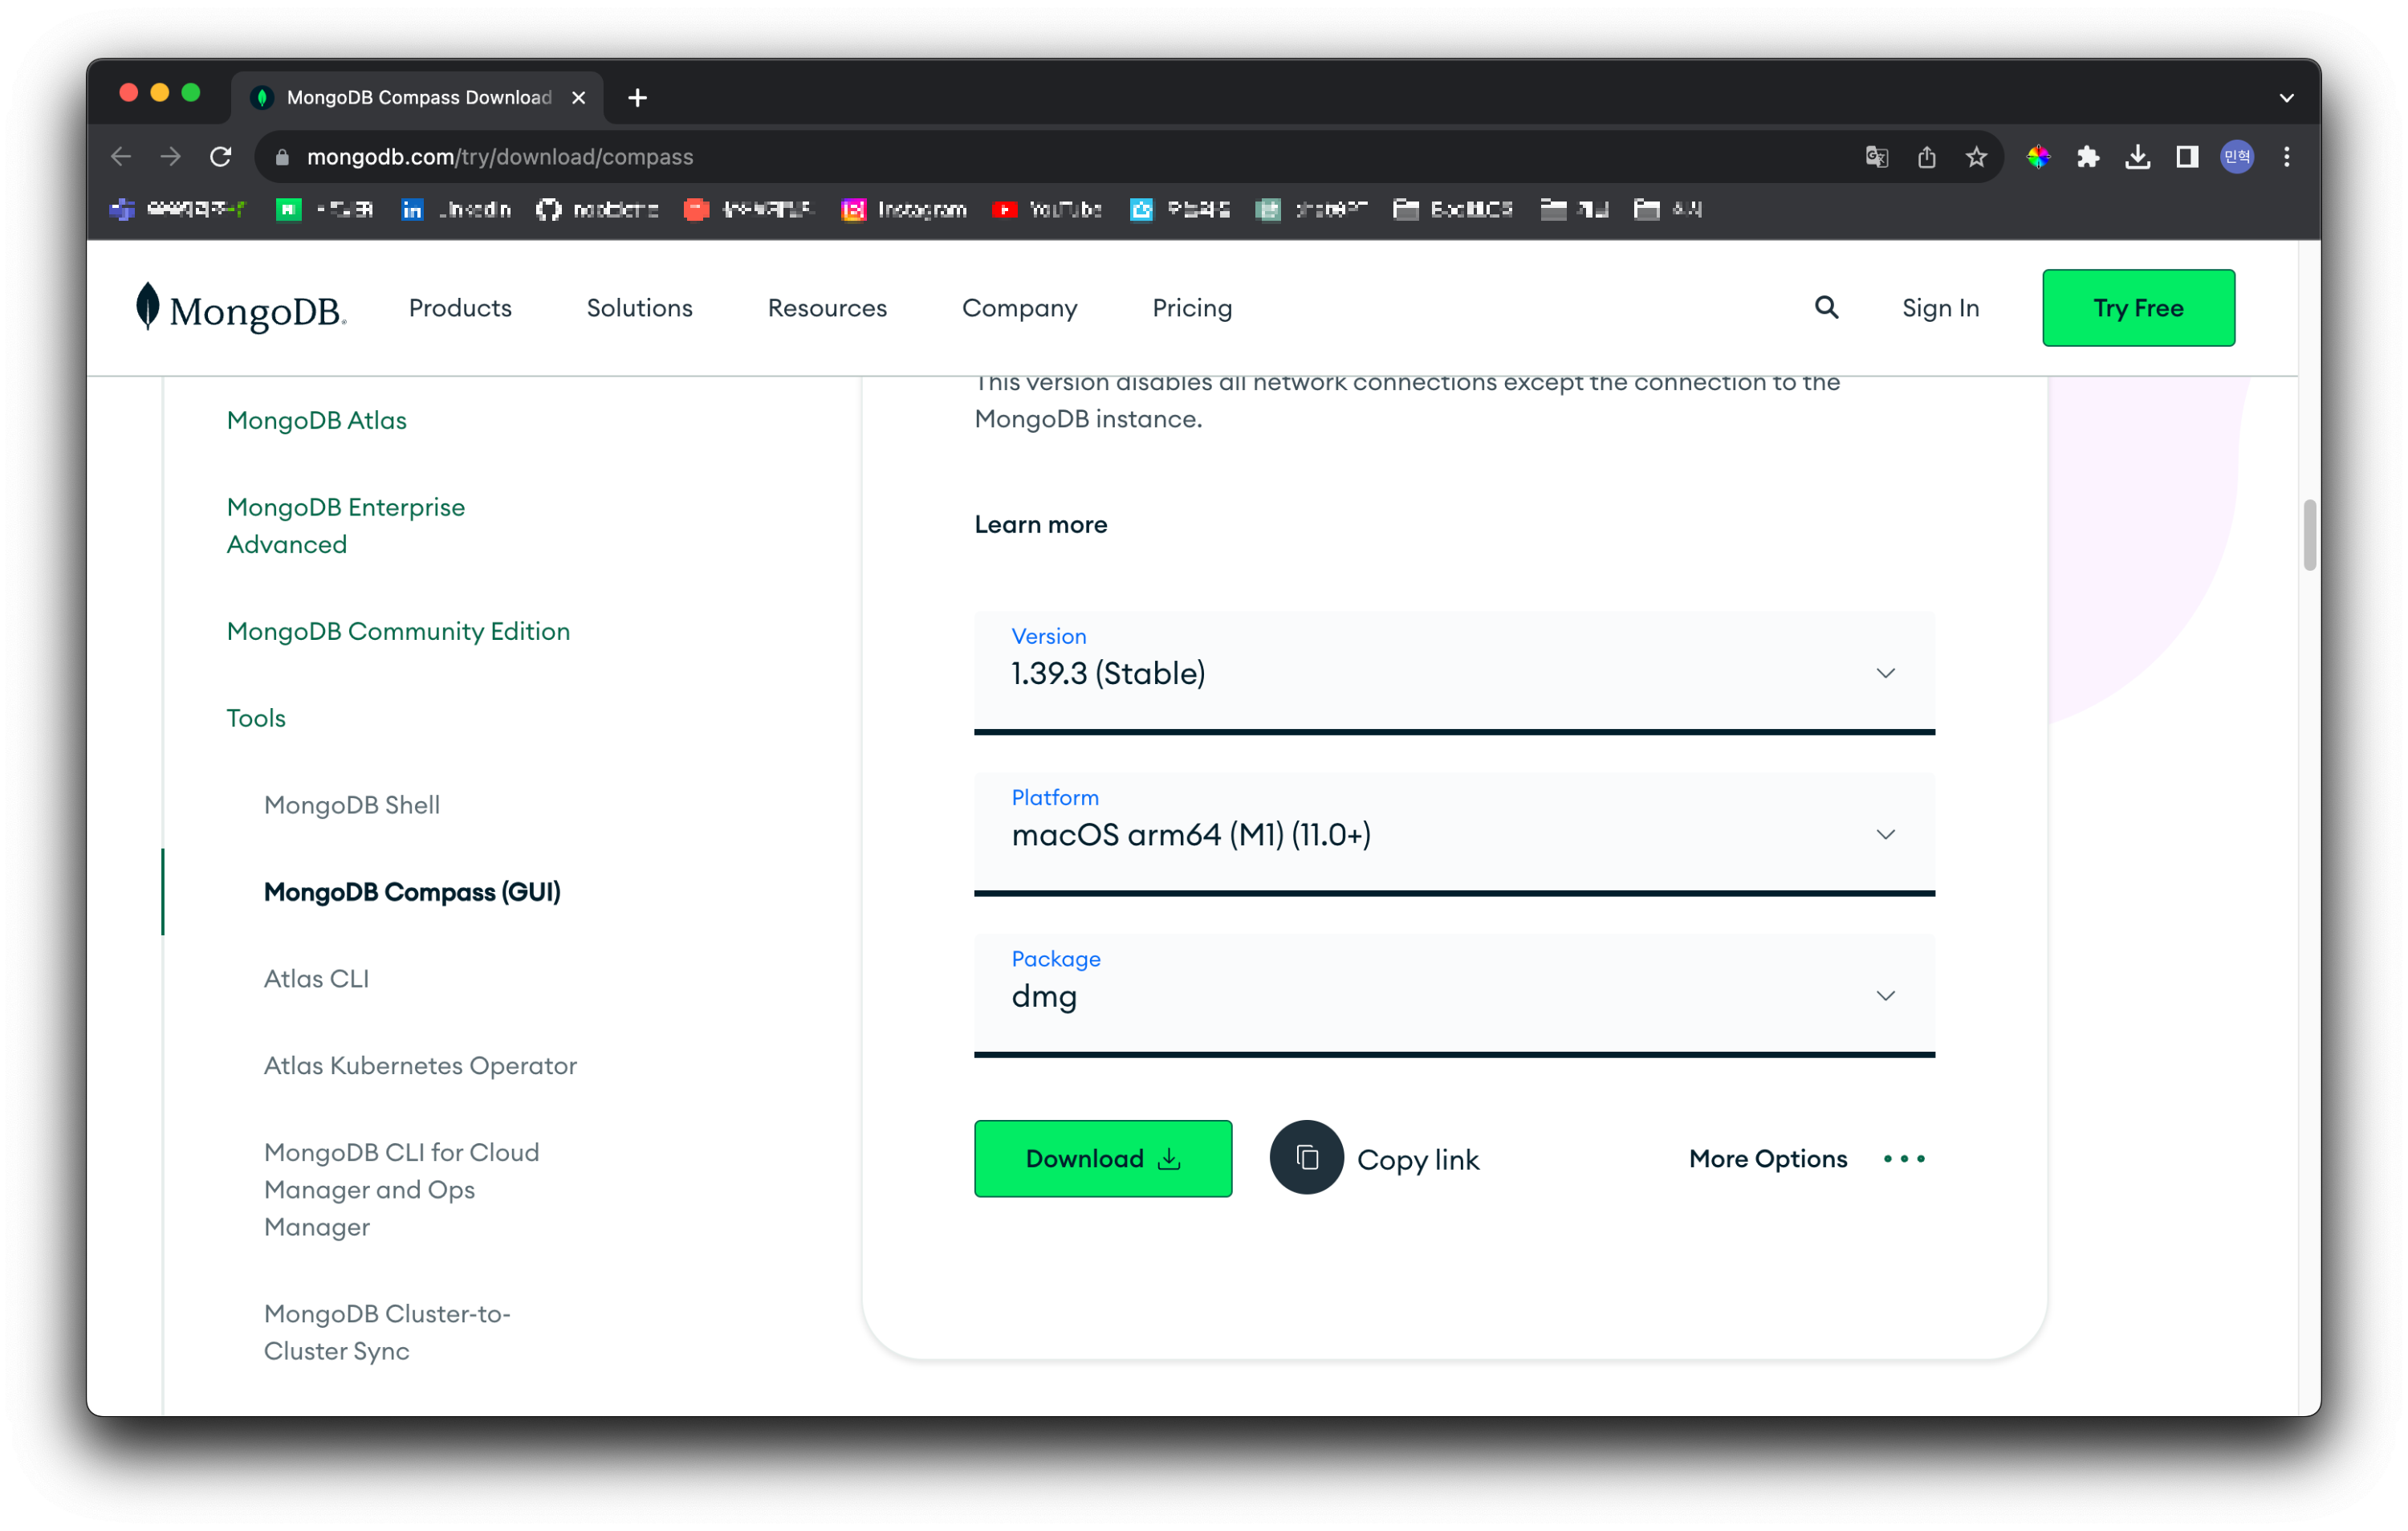2408x1531 pixels.
Task: Open the Package dmg dropdown
Action: 1454,995
